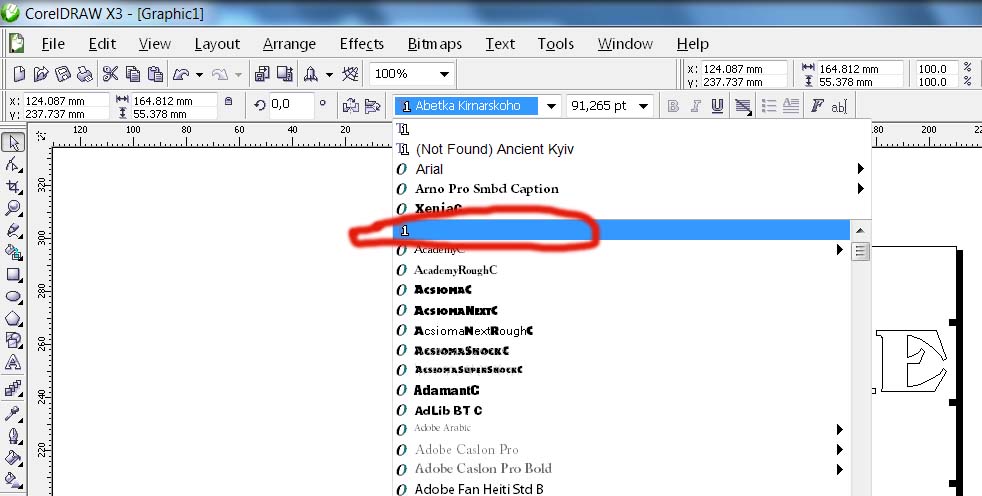The width and height of the screenshot is (982, 496).
Task: Click the New document icon
Action: pyautogui.click(x=19, y=75)
